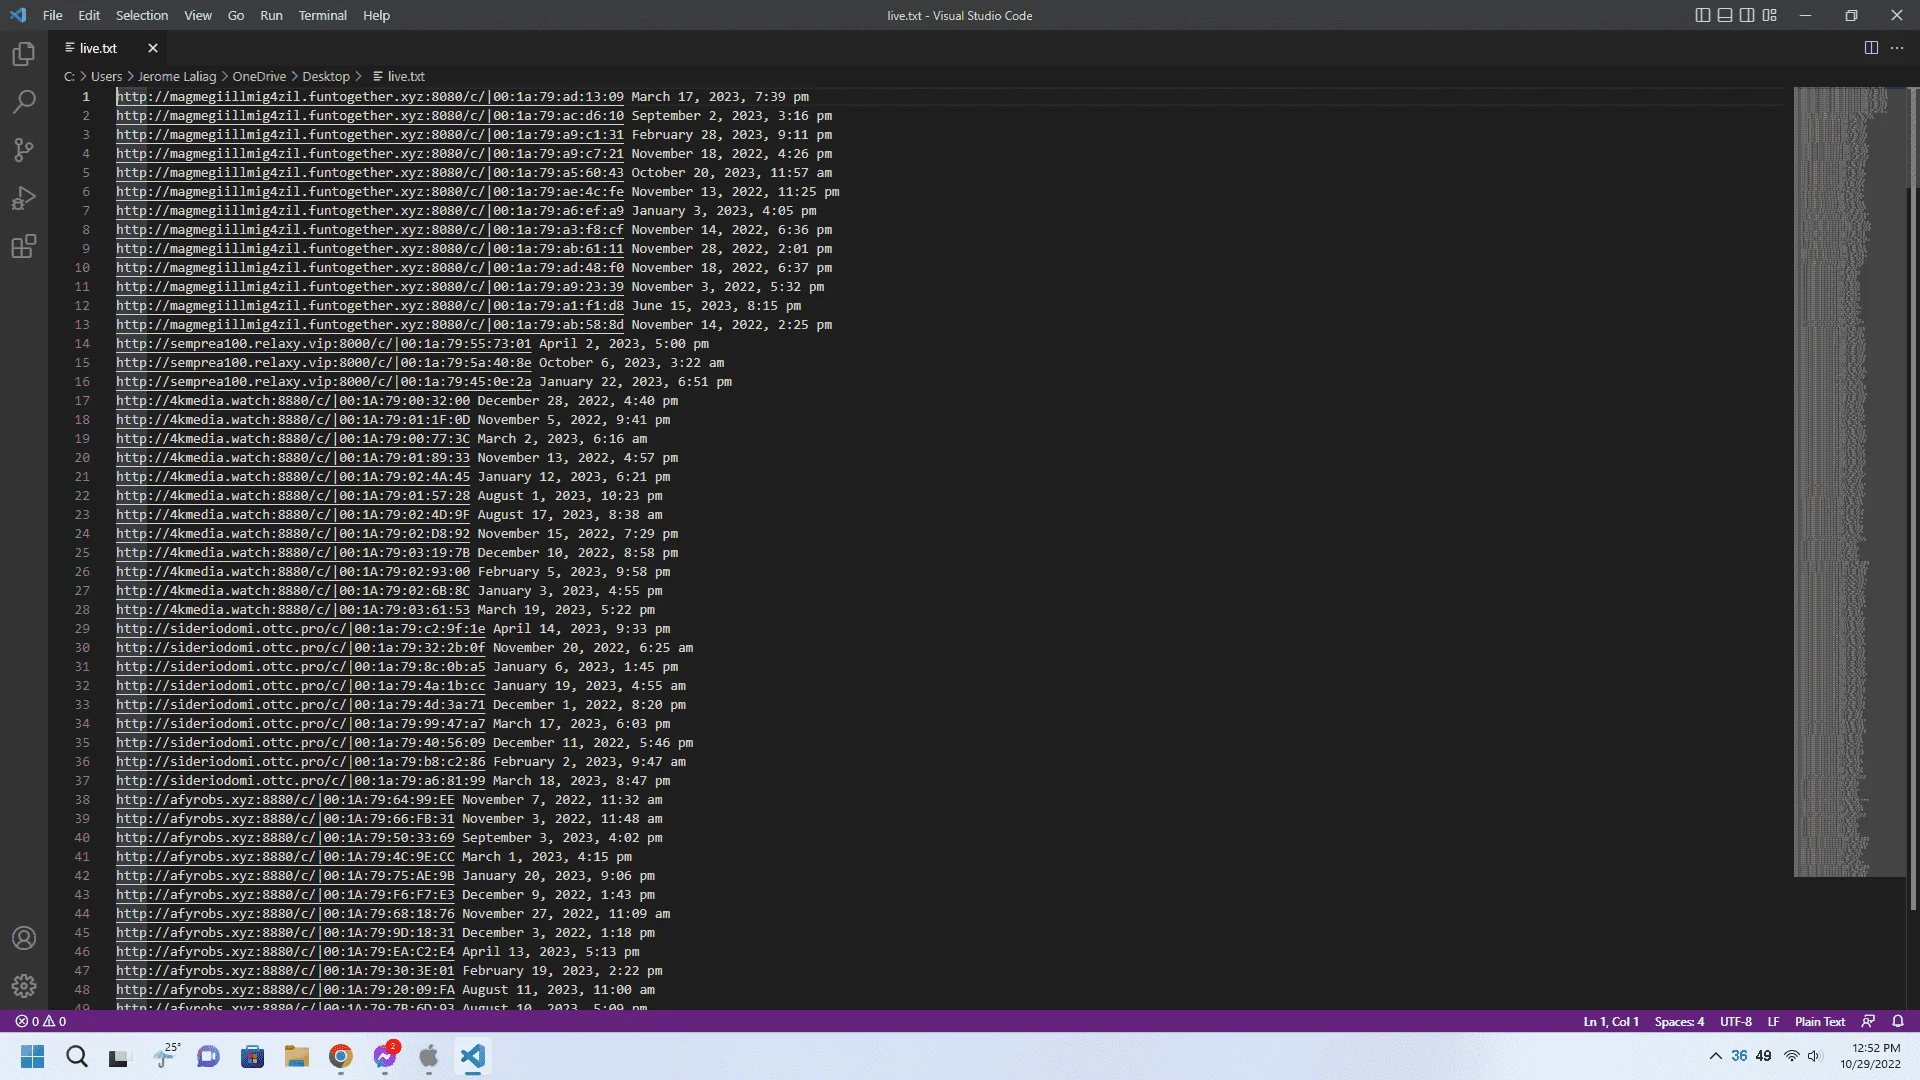
Task: Open Windows taskbar search
Action: [x=77, y=1057]
